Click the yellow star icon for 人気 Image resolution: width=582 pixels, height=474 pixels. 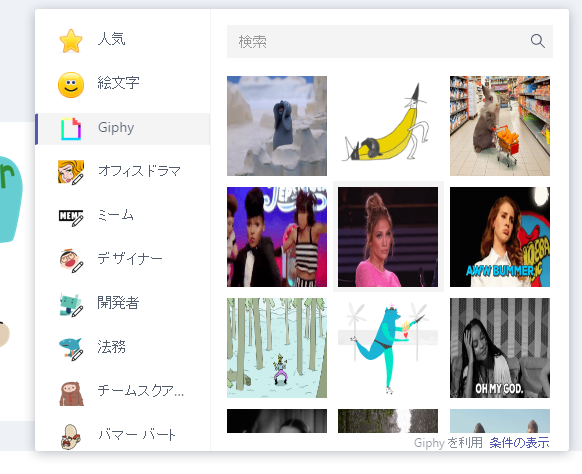coord(71,41)
